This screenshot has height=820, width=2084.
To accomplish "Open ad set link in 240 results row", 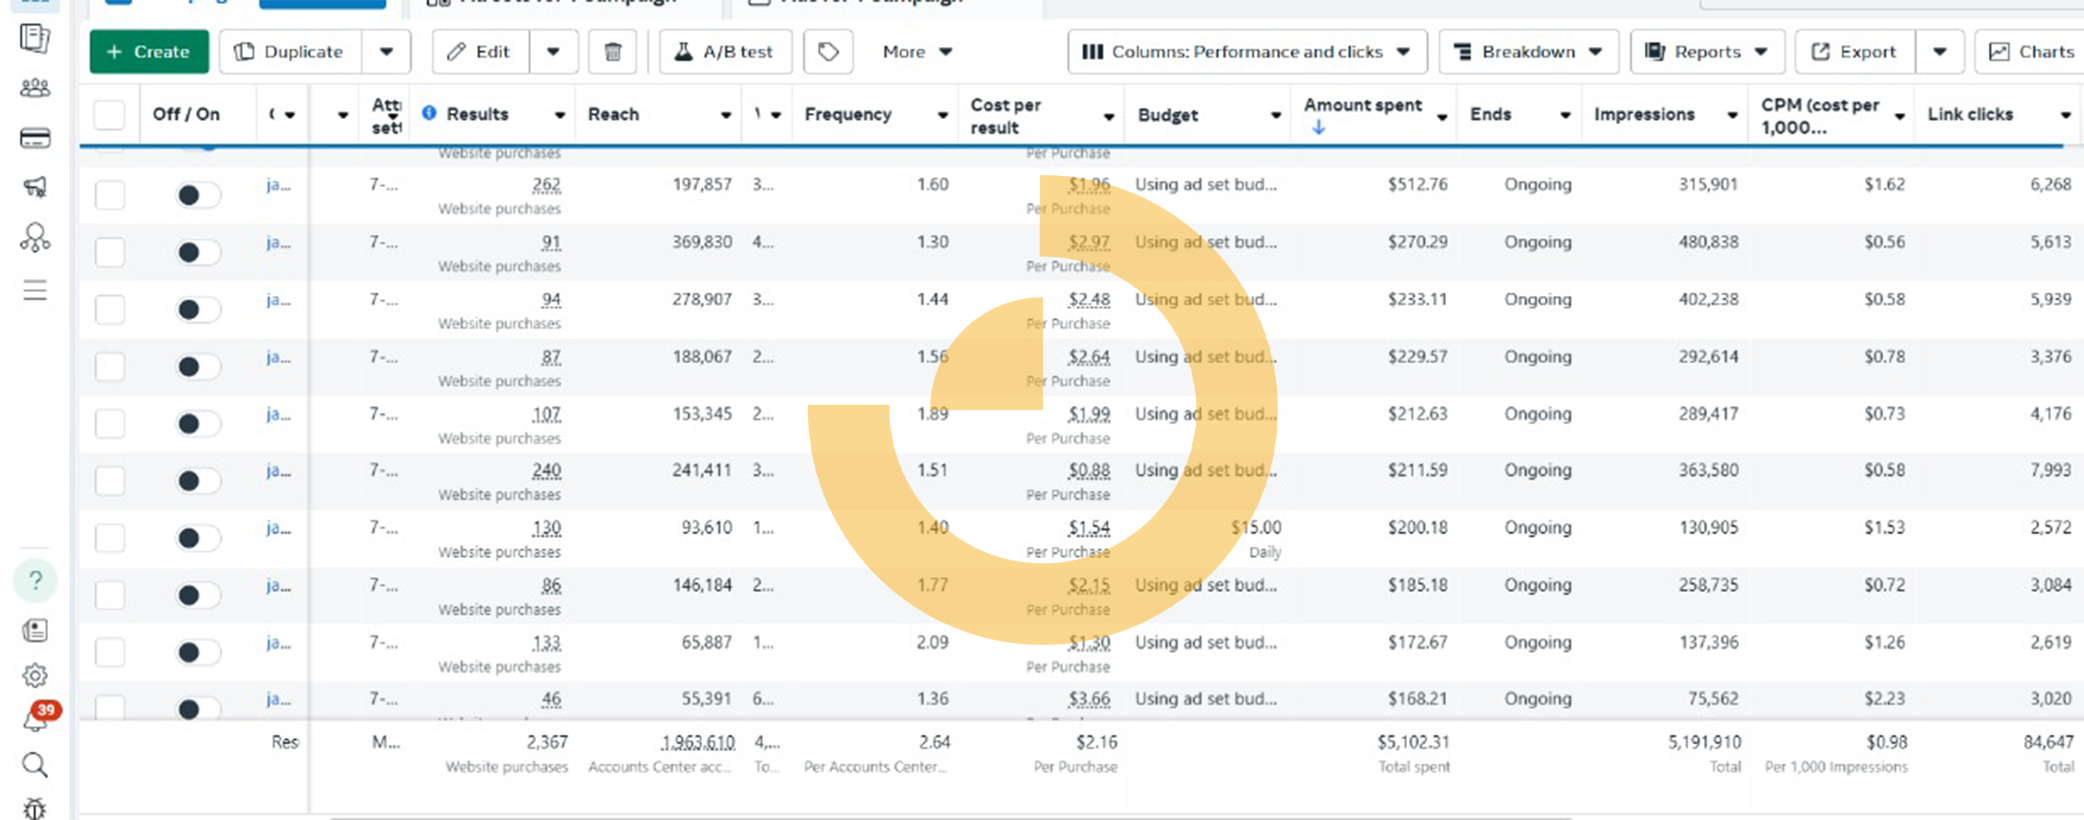I will pos(278,471).
